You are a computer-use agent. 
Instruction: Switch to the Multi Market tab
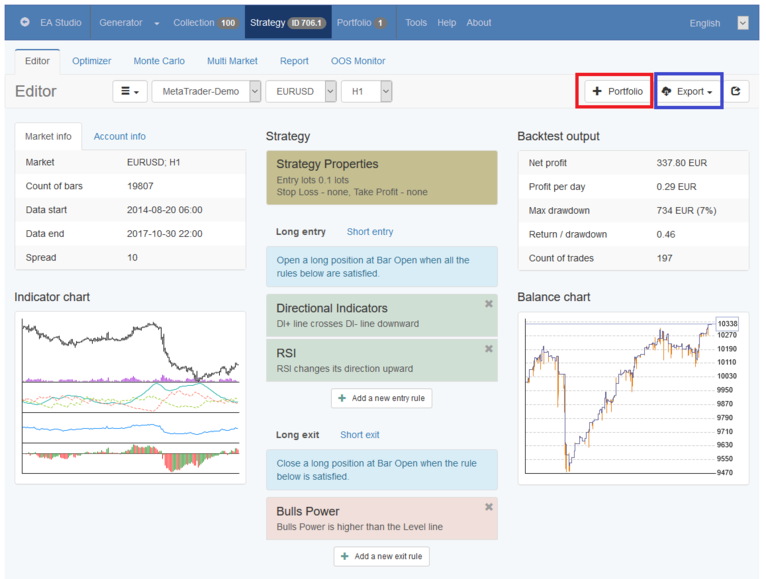pyautogui.click(x=232, y=61)
